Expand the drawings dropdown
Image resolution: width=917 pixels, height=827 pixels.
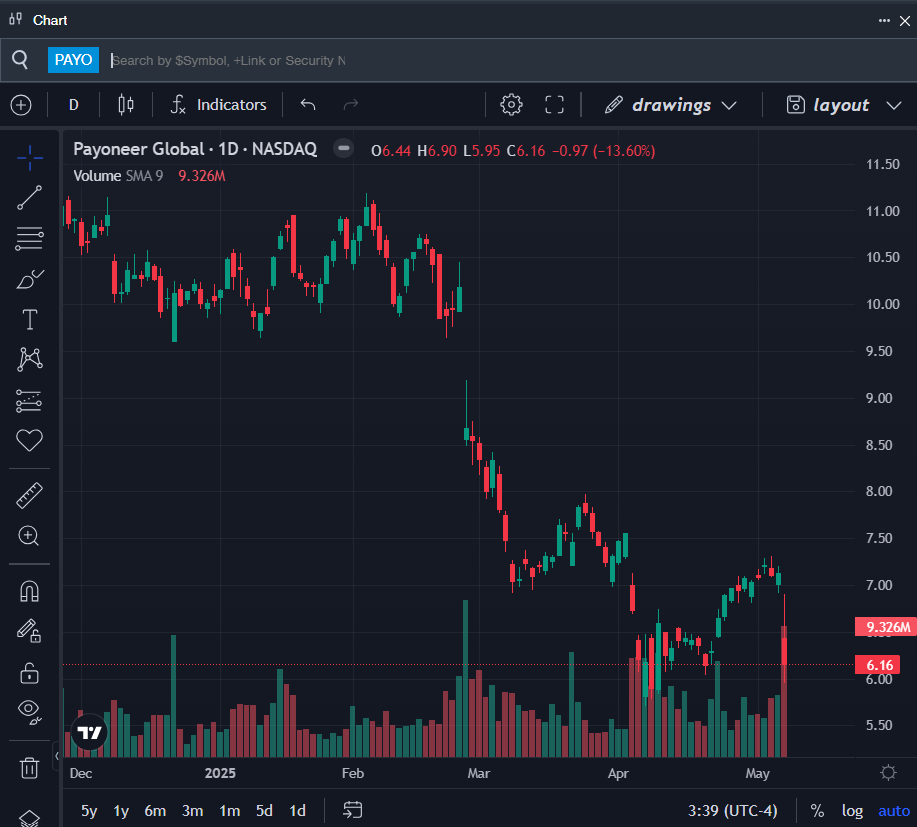pos(671,105)
